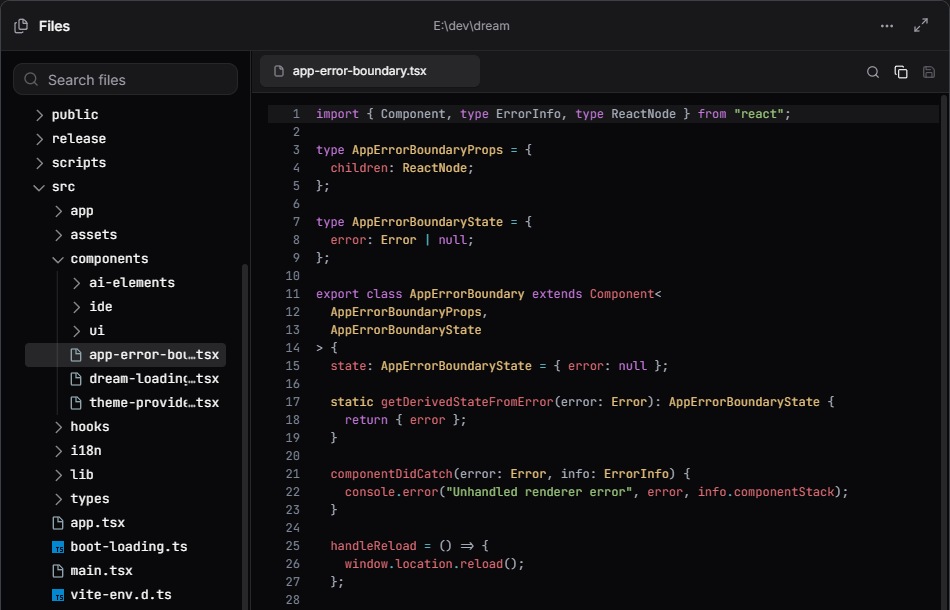950x610 pixels.
Task: Click the file icon beside app.tsx
Action: point(58,523)
